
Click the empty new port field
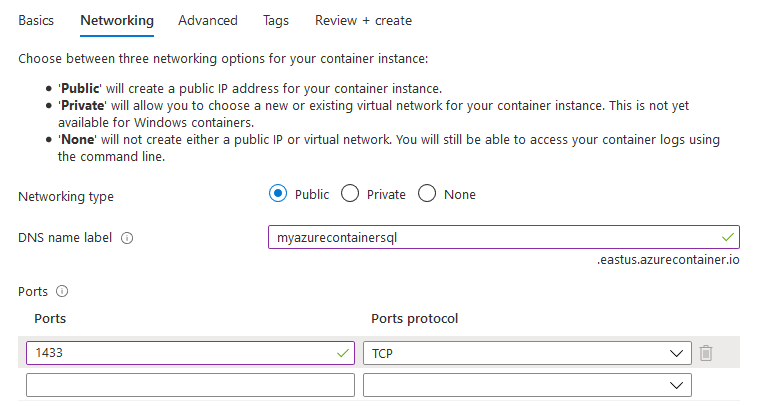190,385
